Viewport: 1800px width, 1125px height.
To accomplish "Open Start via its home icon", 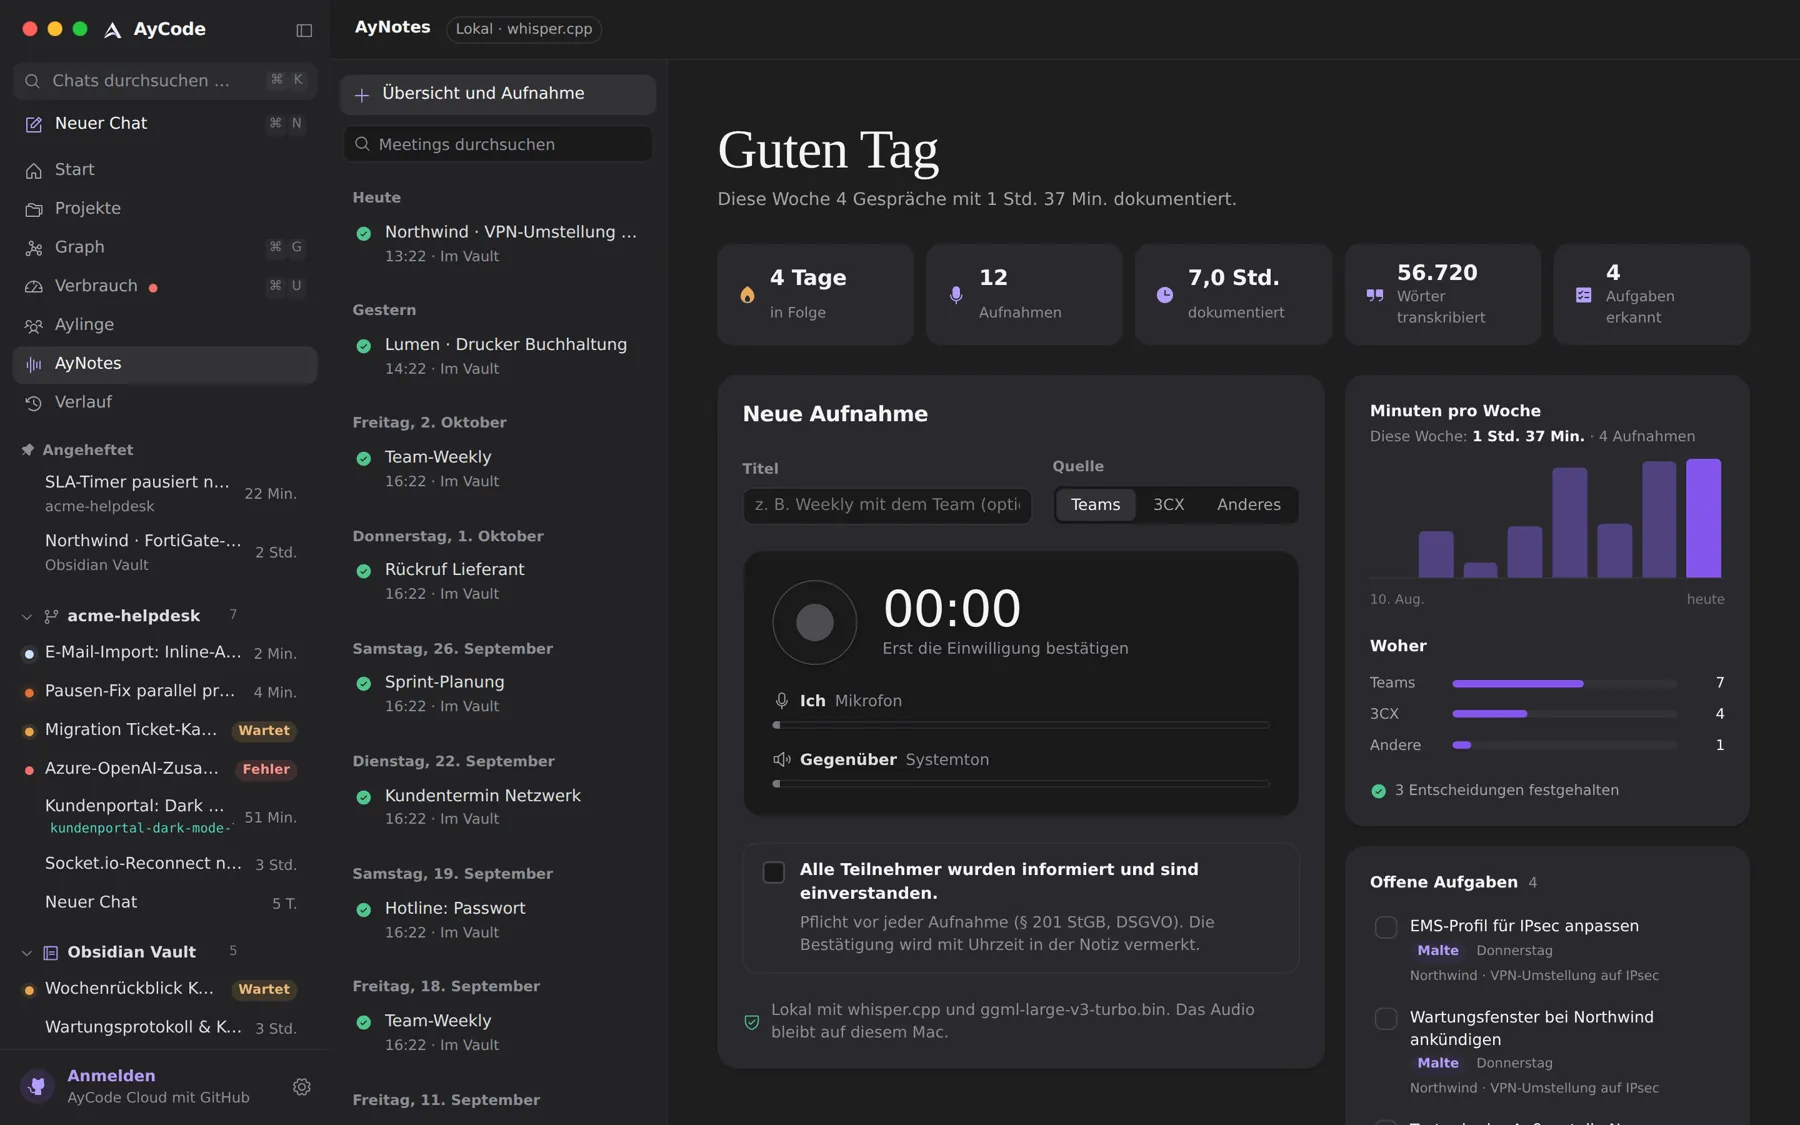I will click(34, 170).
